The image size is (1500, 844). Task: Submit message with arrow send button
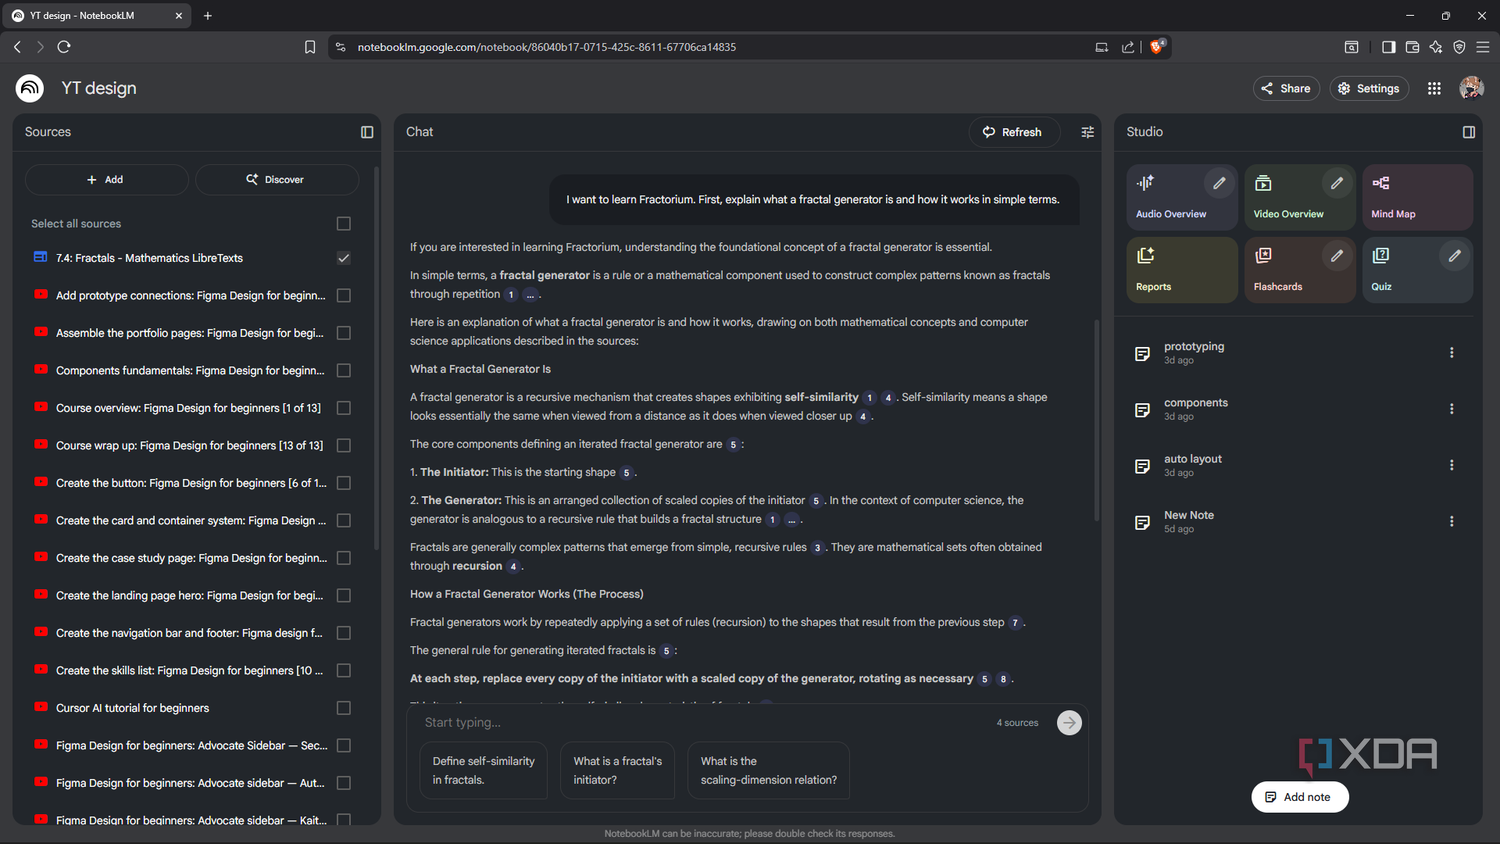pyautogui.click(x=1069, y=723)
